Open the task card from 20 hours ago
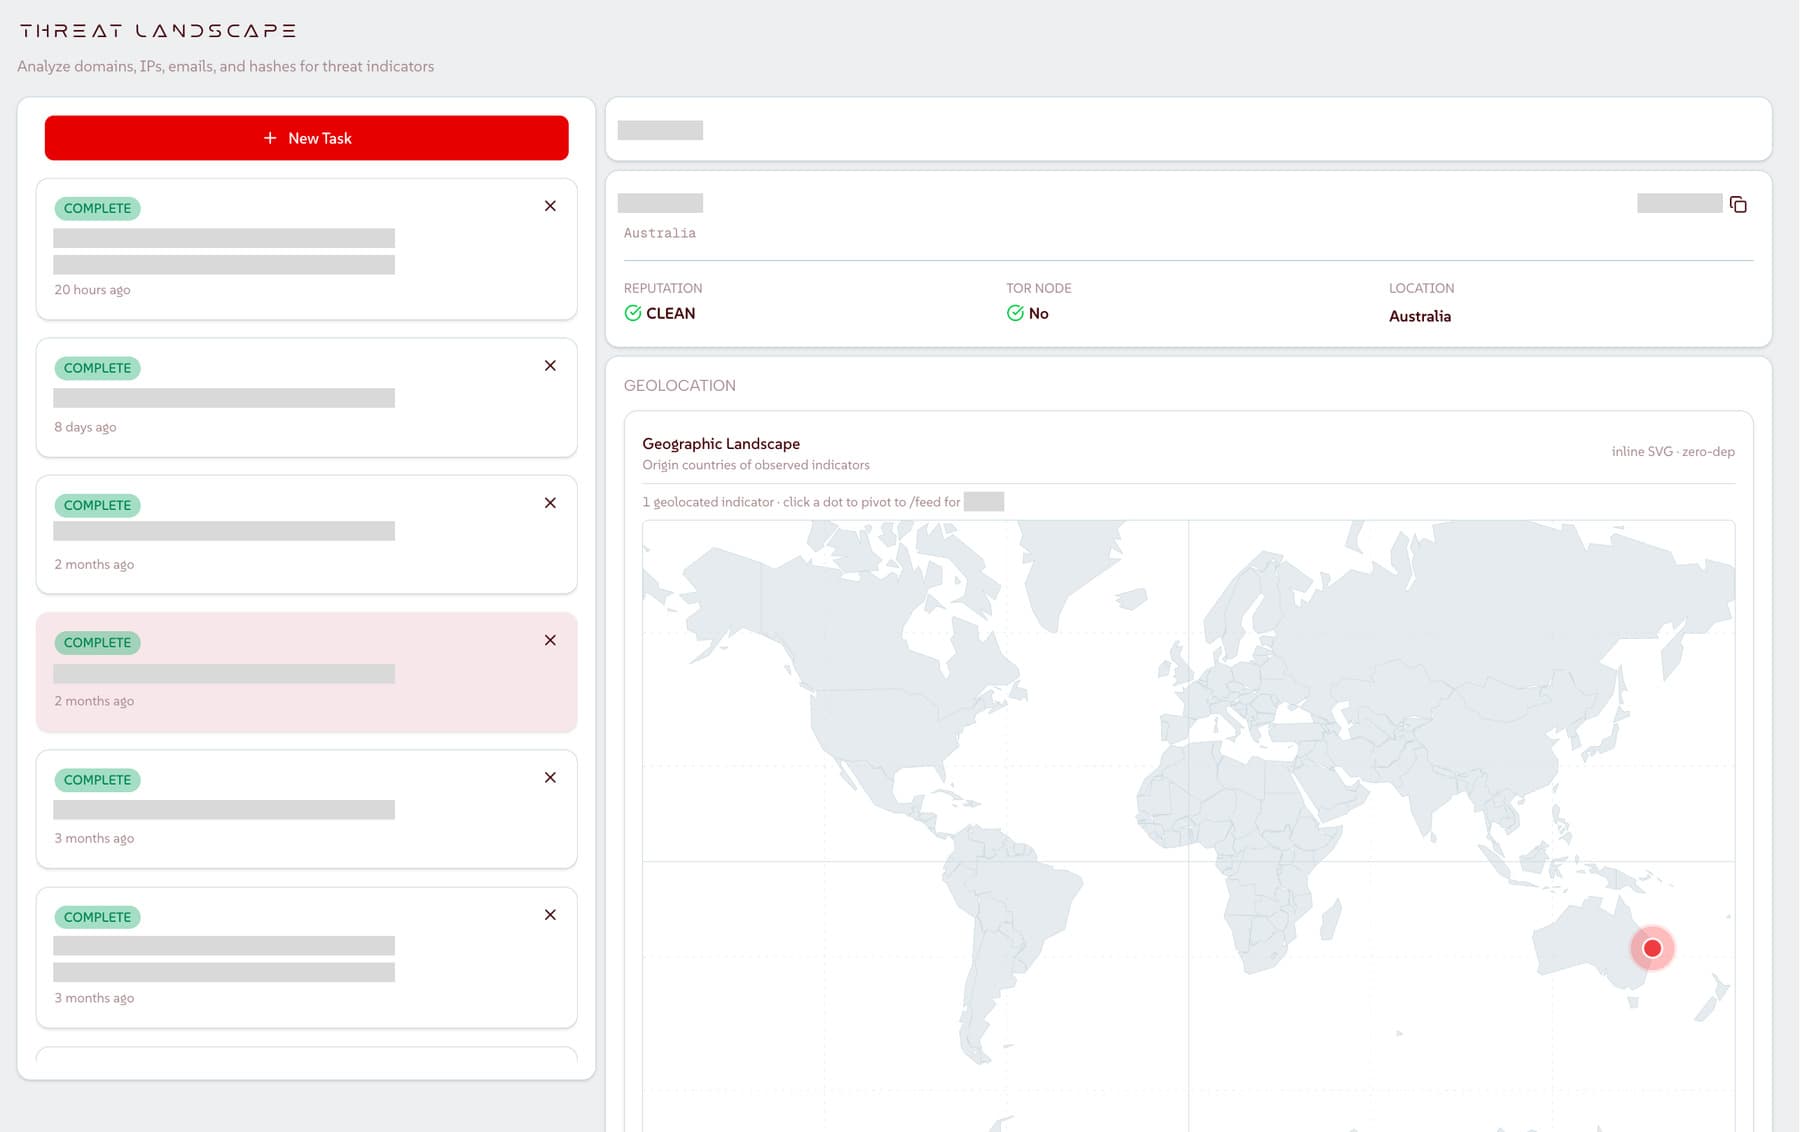The height and width of the screenshot is (1132, 1800). (x=306, y=249)
